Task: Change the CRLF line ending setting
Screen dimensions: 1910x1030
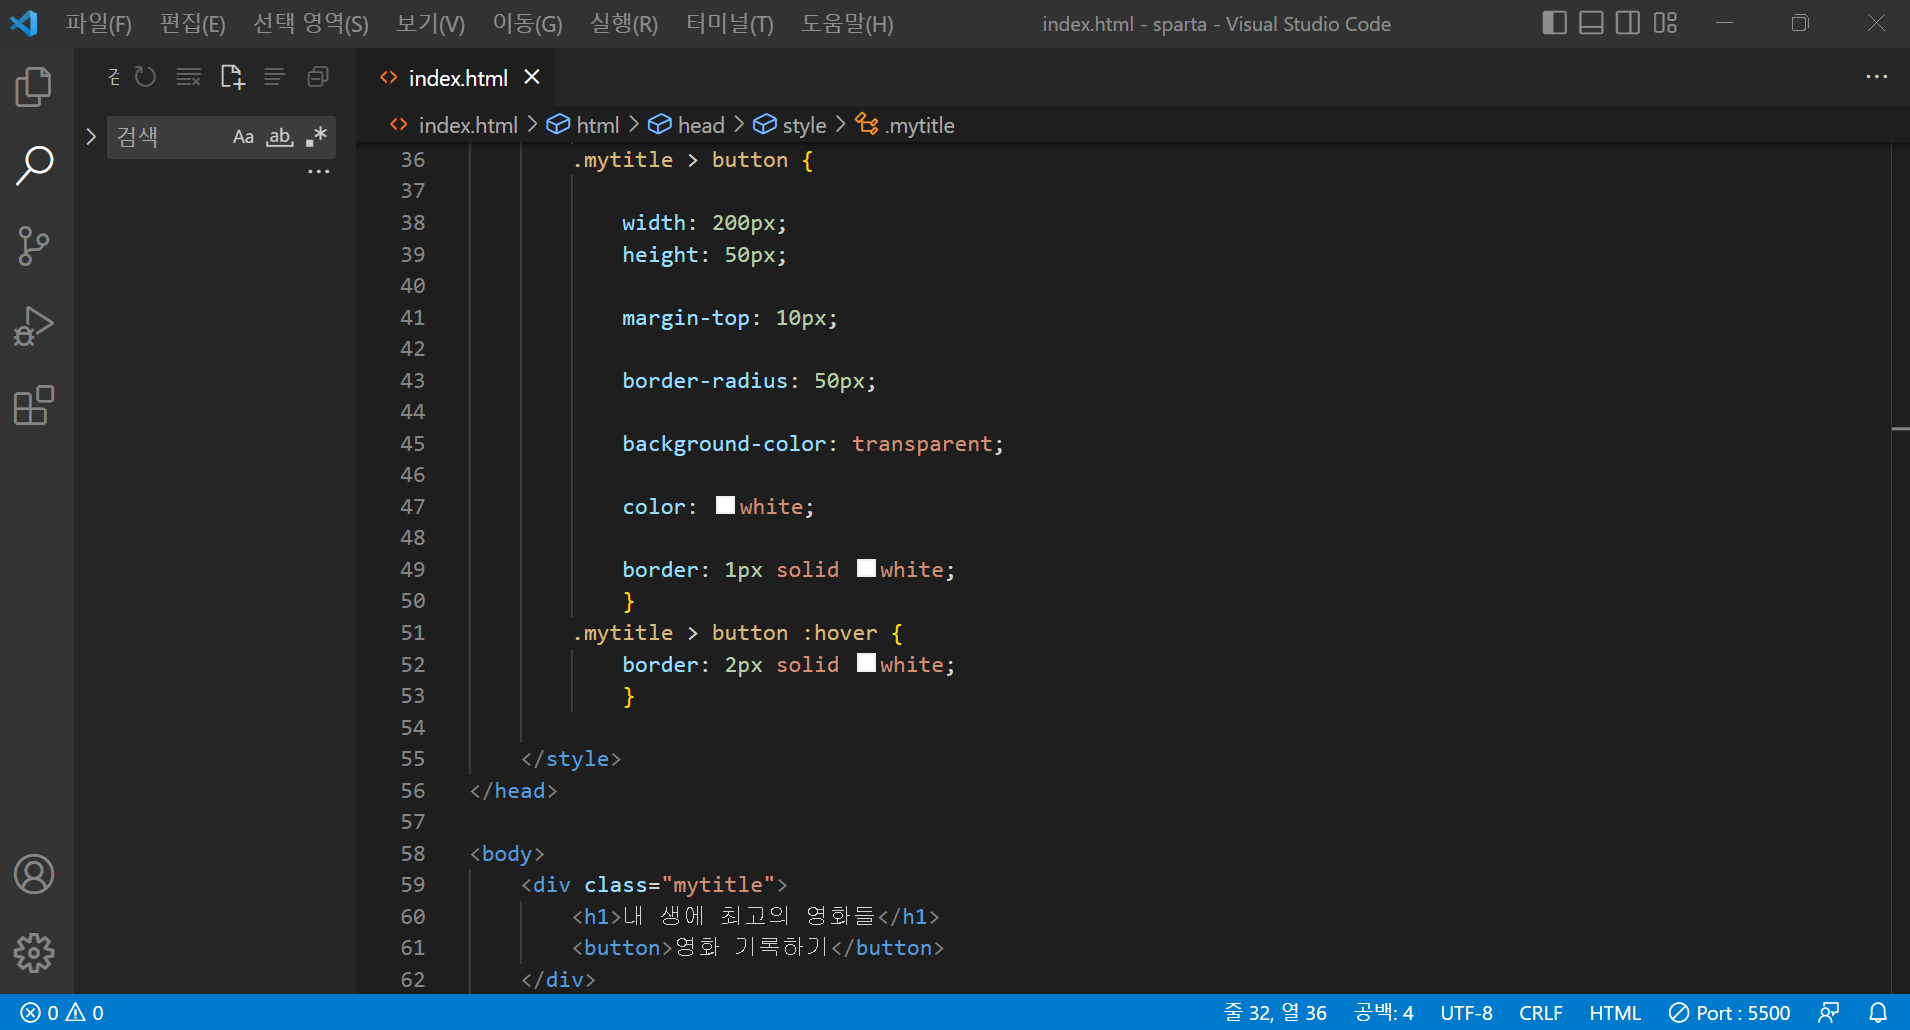Action: [1541, 1013]
